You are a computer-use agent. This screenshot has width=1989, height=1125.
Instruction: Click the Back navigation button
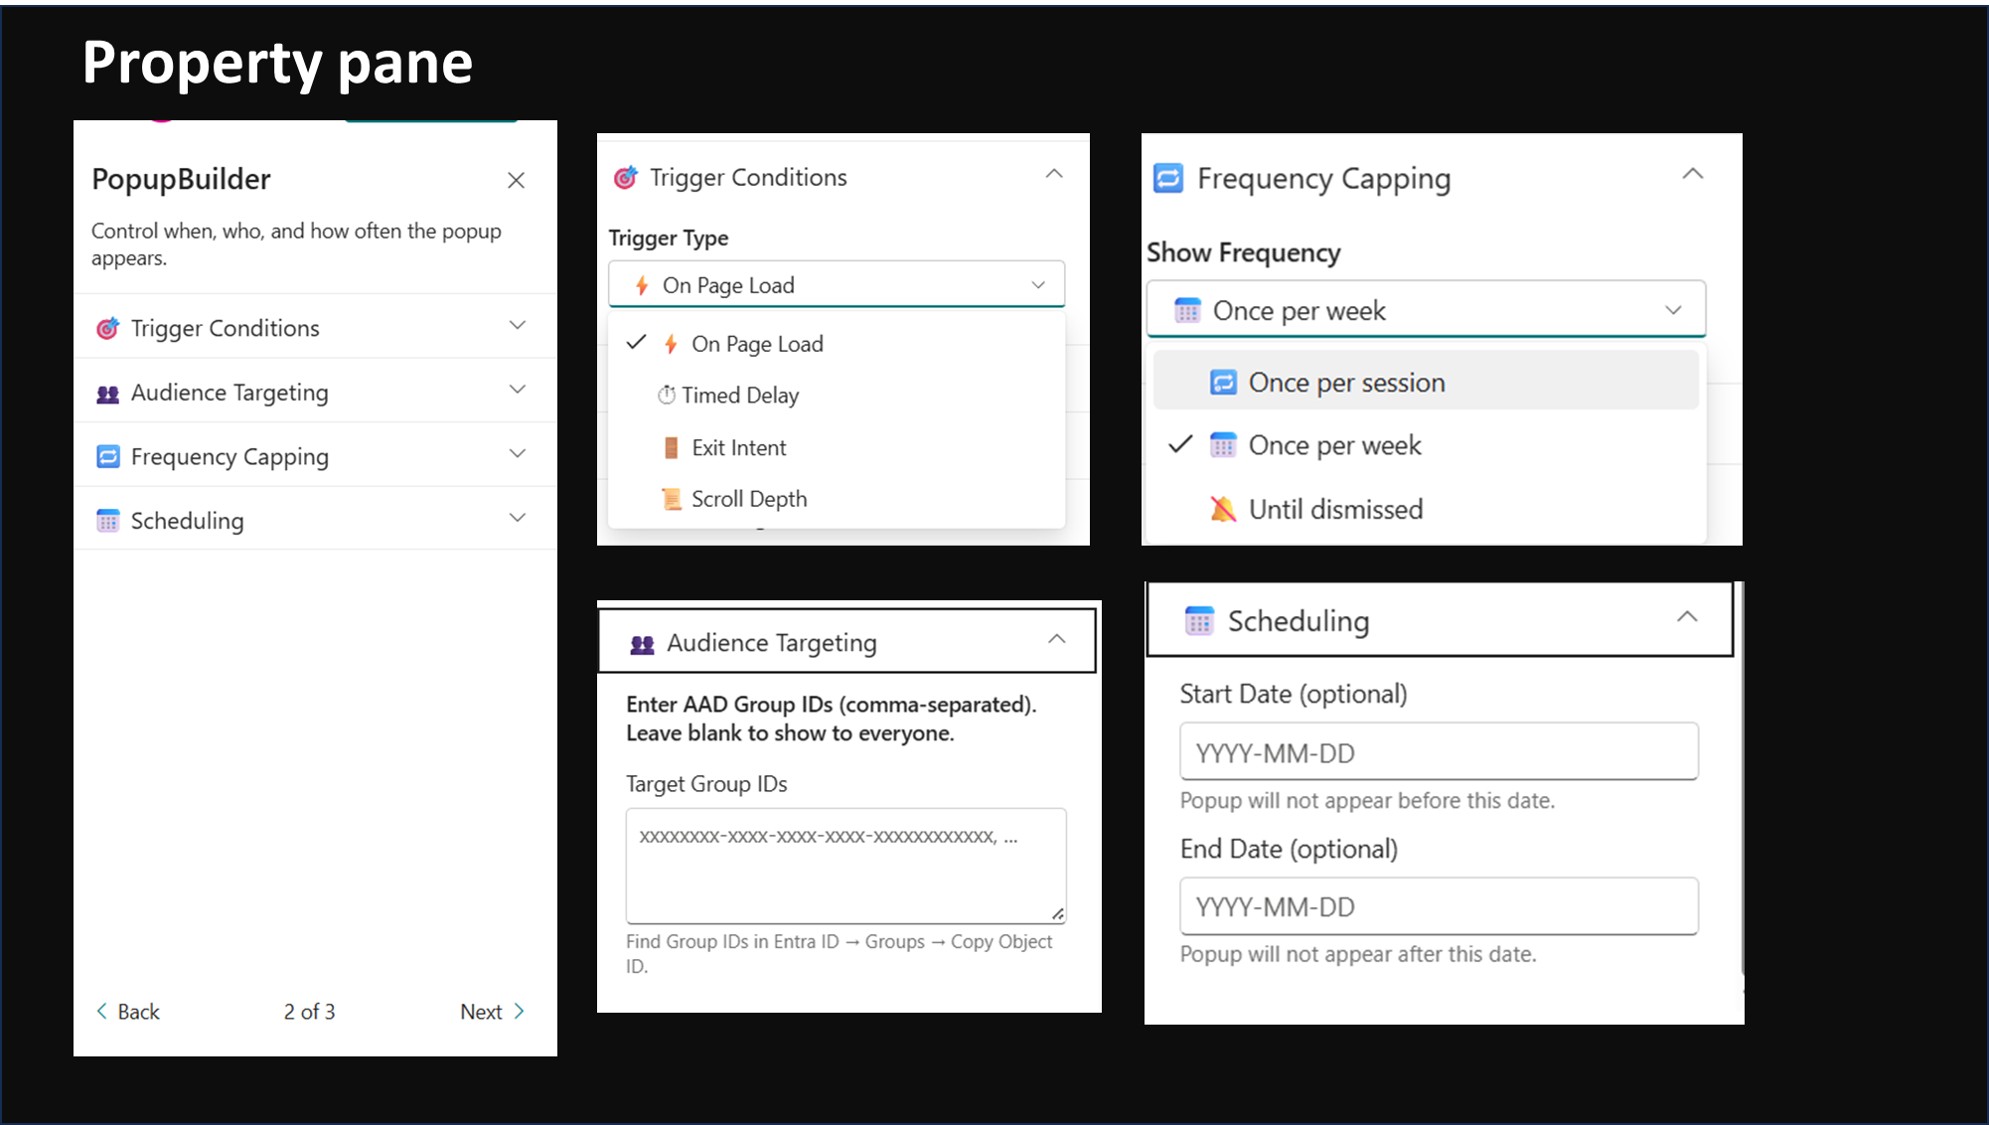click(x=128, y=1011)
